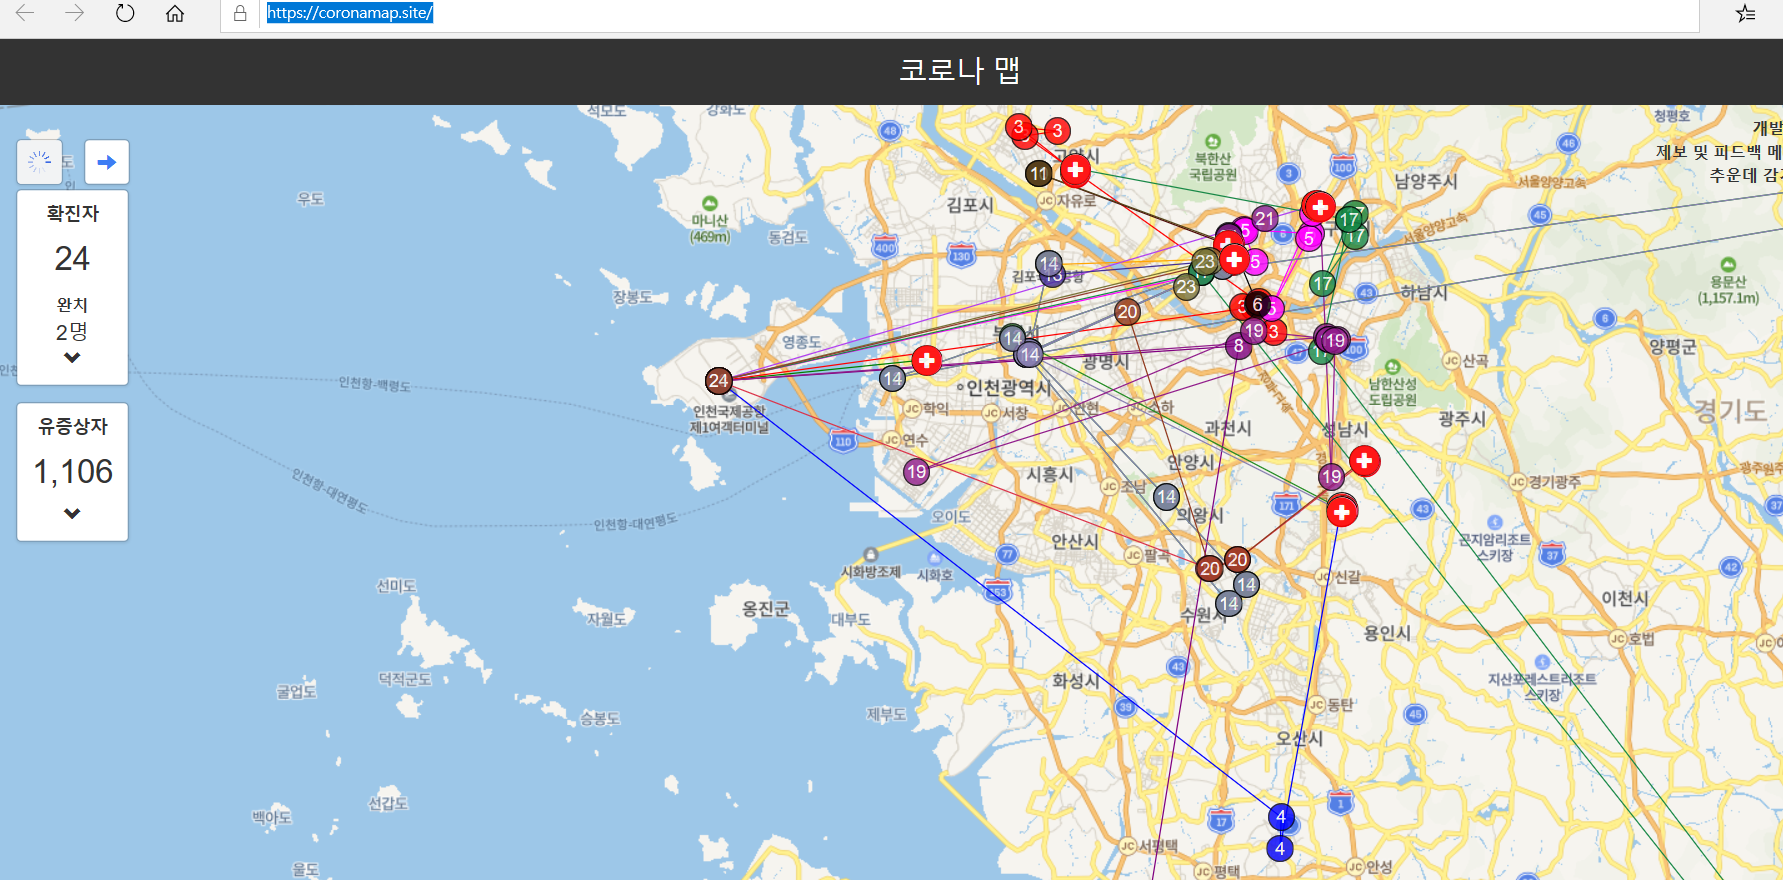Click the 하남시 map label

click(x=1424, y=292)
